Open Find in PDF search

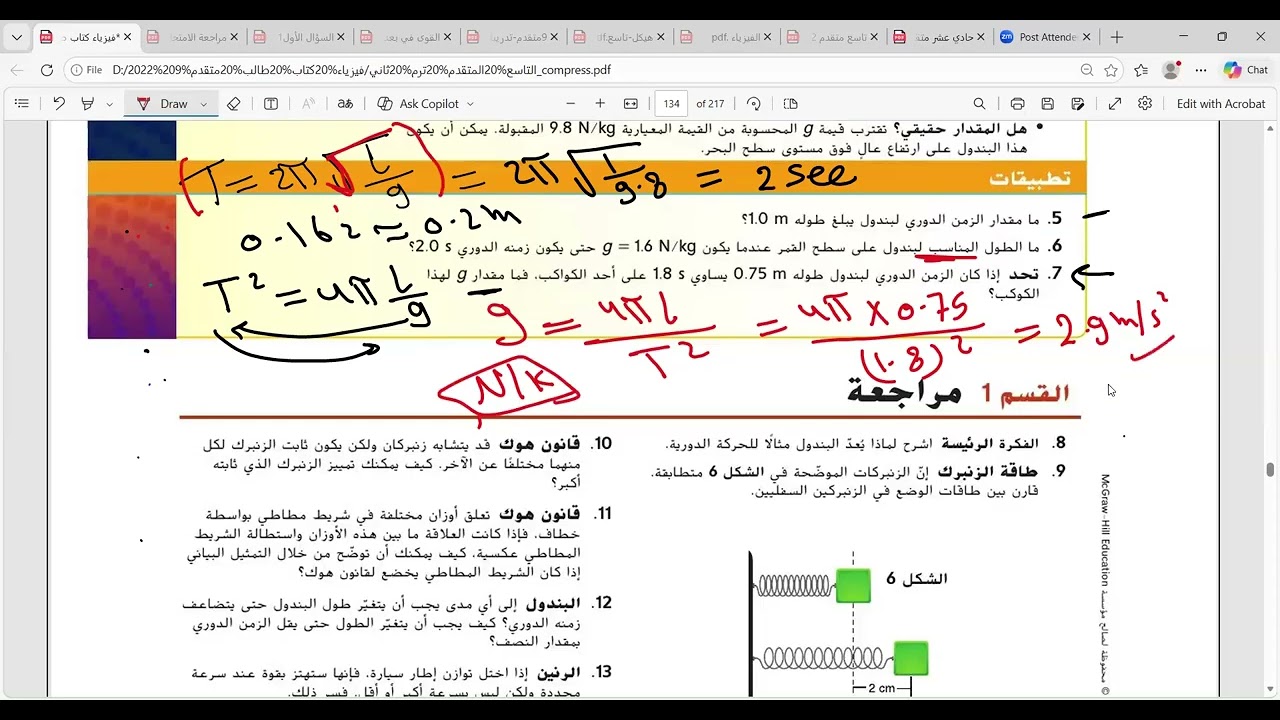coord(980,103)
